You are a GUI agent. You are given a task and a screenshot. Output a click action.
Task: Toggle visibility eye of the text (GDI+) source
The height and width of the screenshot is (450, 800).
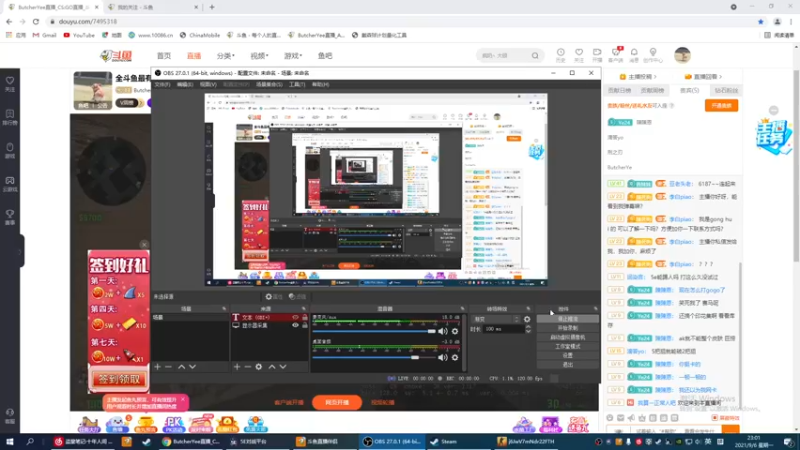(295, 317)
